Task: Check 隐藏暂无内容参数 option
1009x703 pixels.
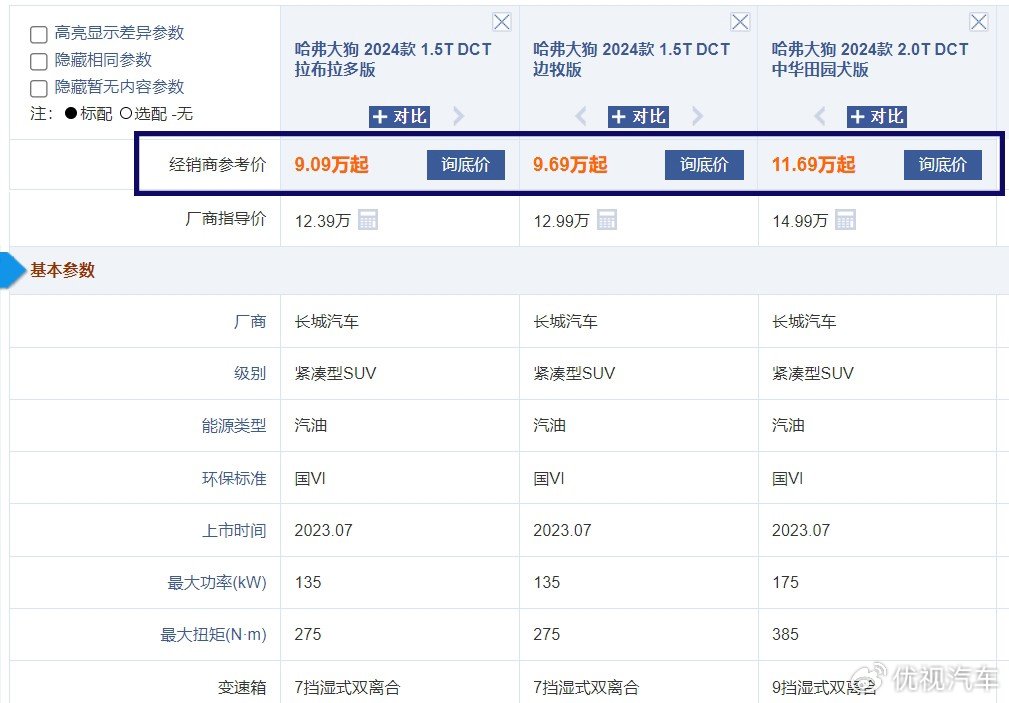Action: pos(39,88)
